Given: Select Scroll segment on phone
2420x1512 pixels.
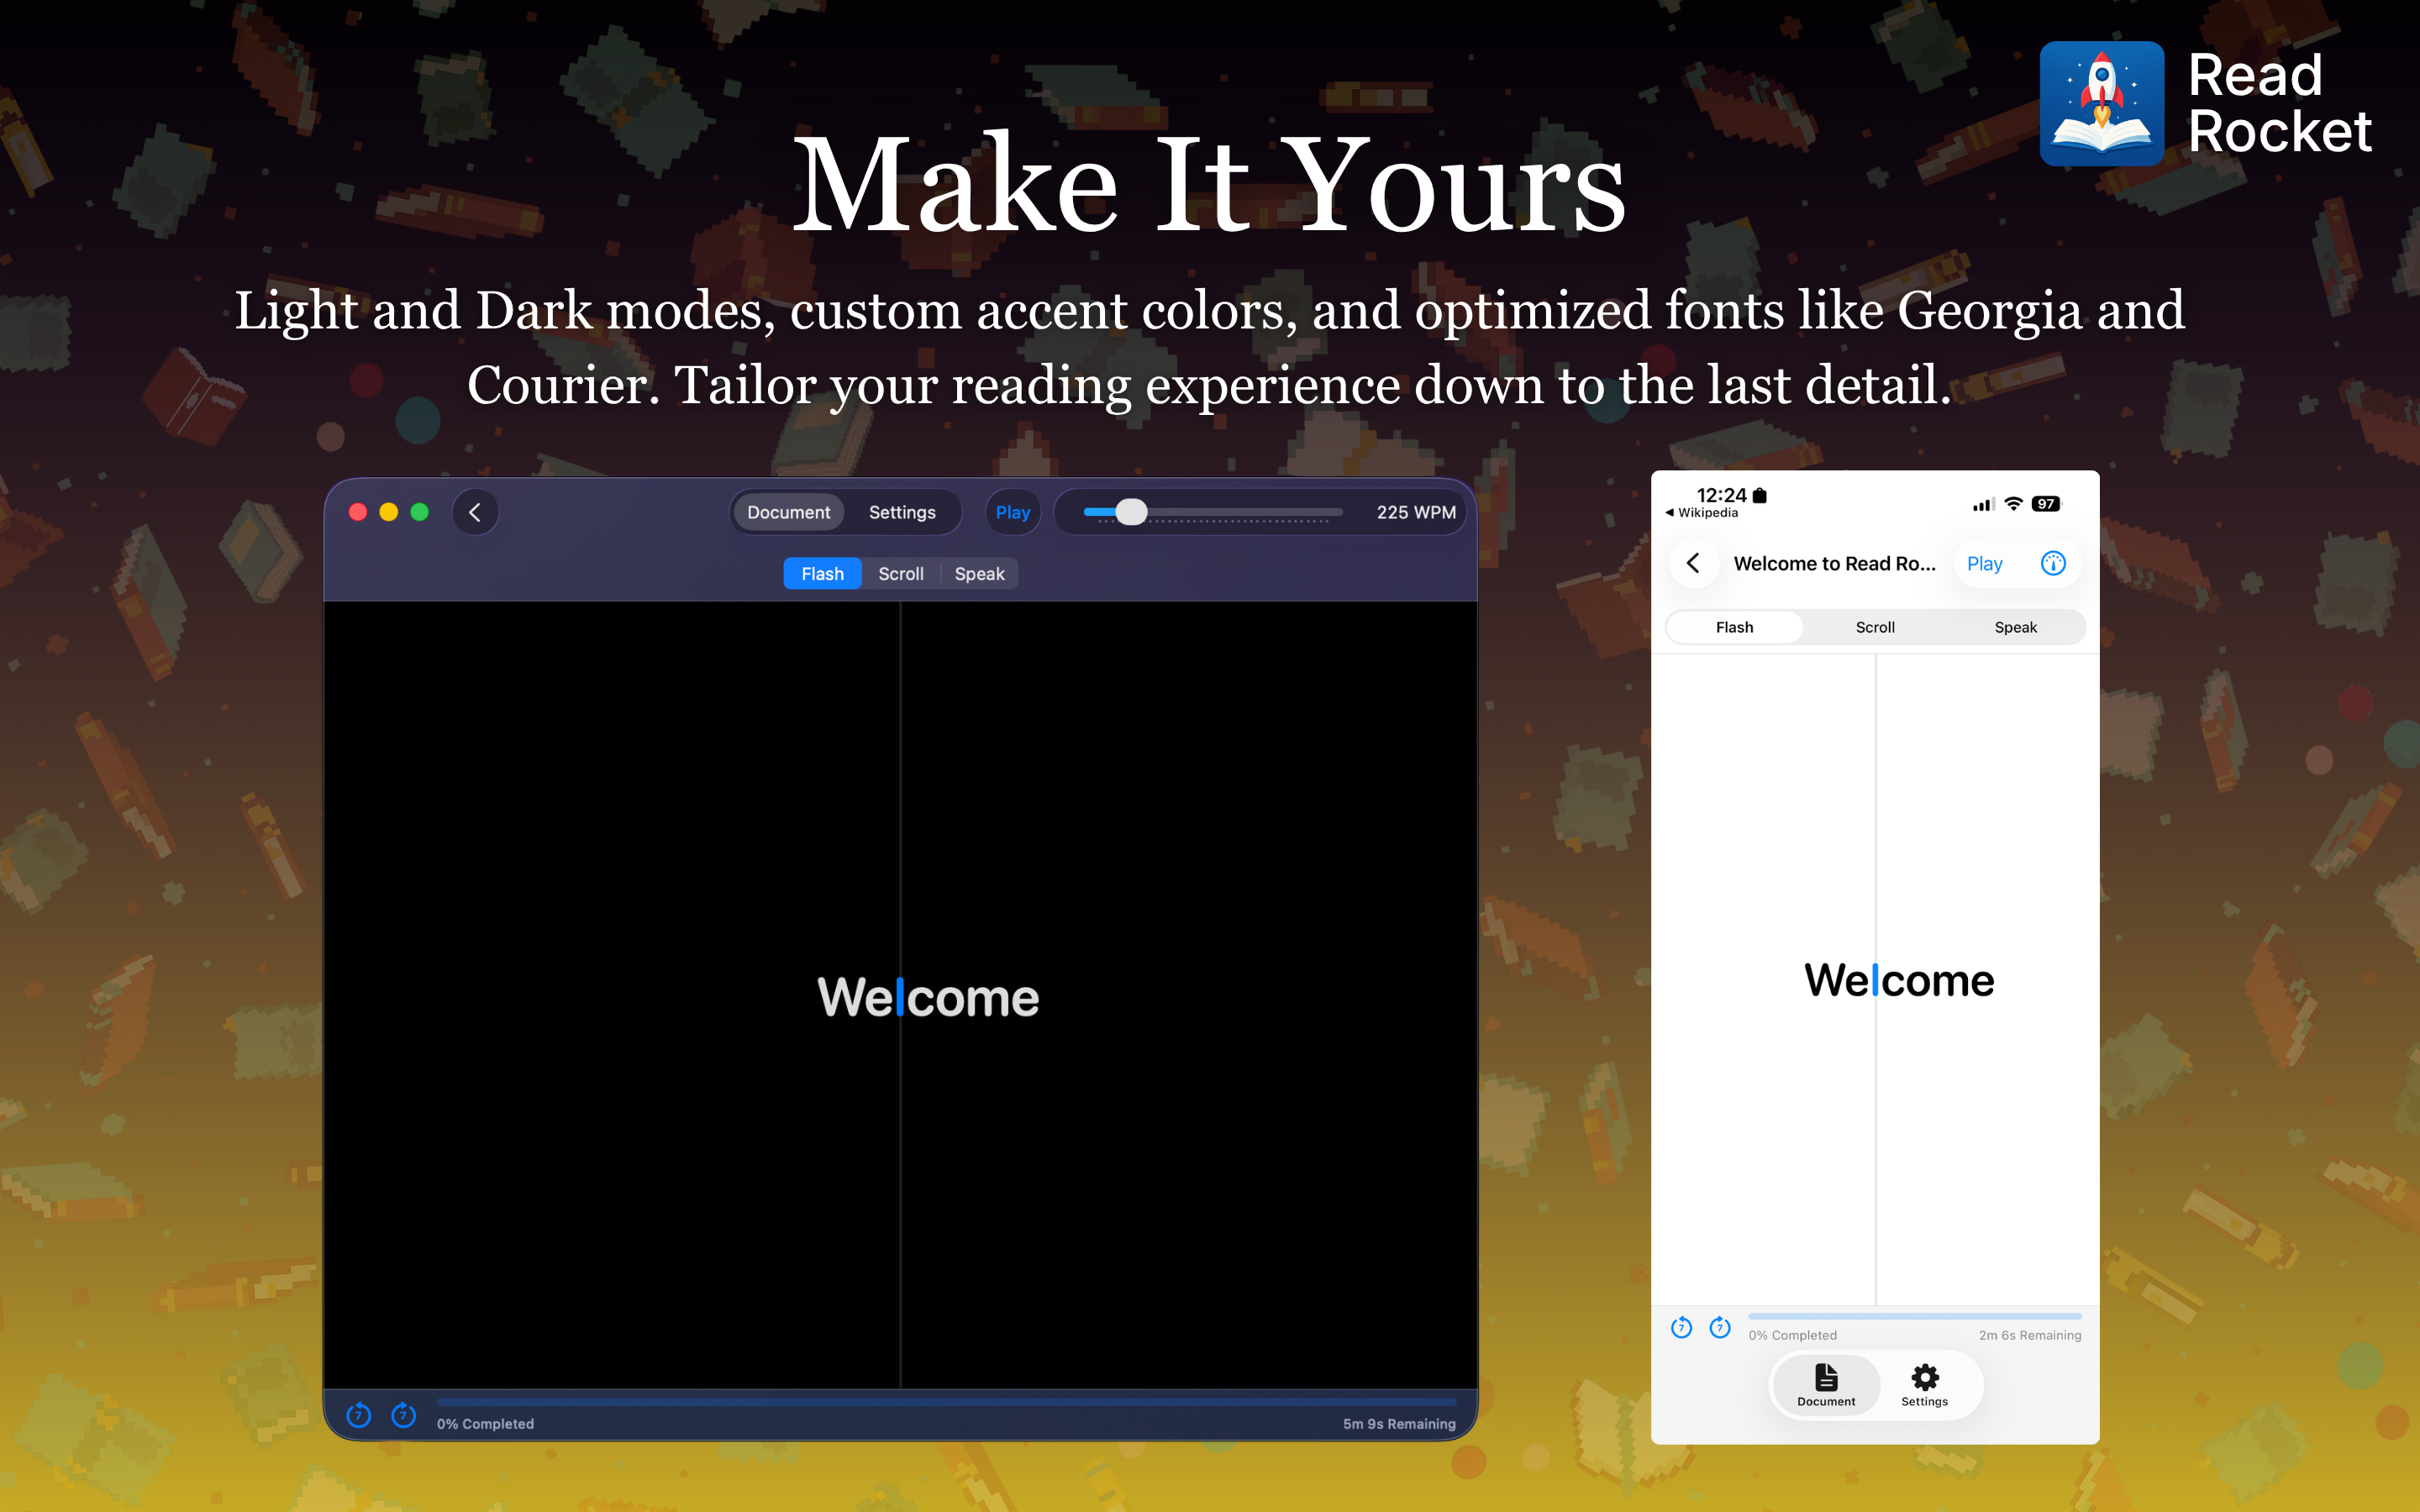Looking at the screenshot, I should coord(1875,627).
